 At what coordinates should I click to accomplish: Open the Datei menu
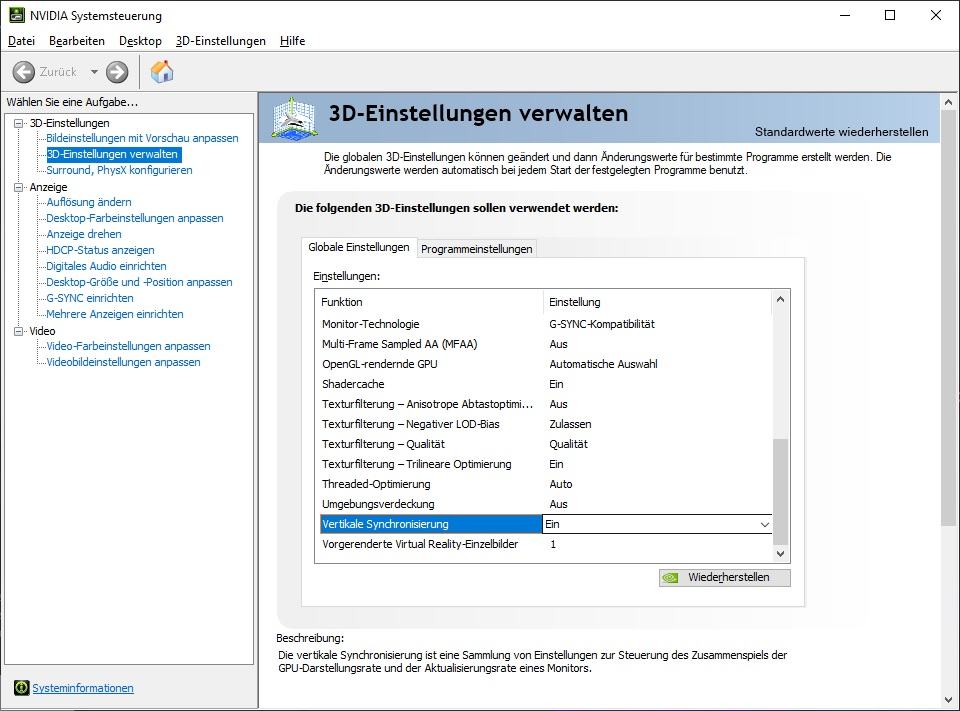click(21, 41)
